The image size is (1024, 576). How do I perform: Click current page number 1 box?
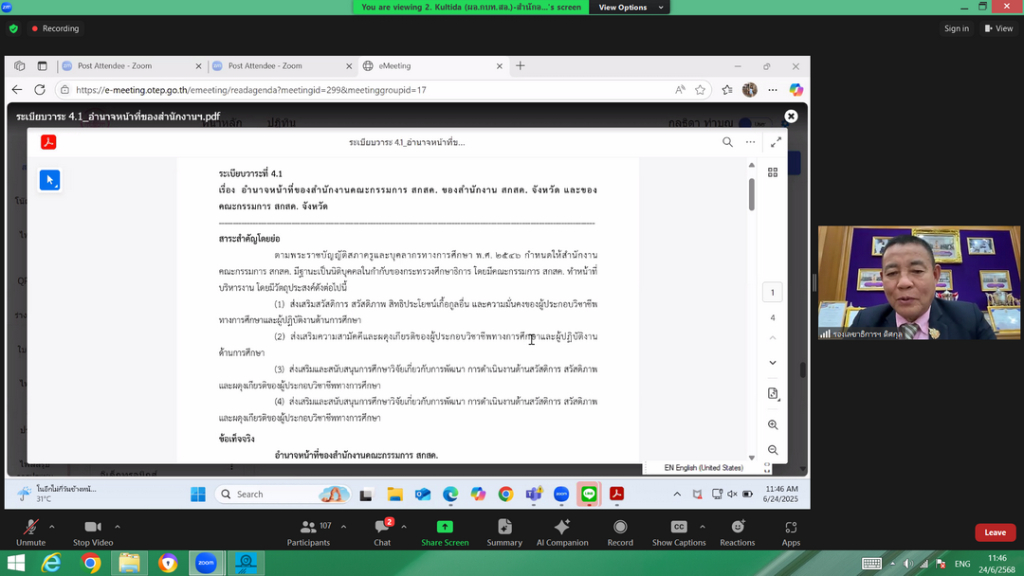coord(772,293)
